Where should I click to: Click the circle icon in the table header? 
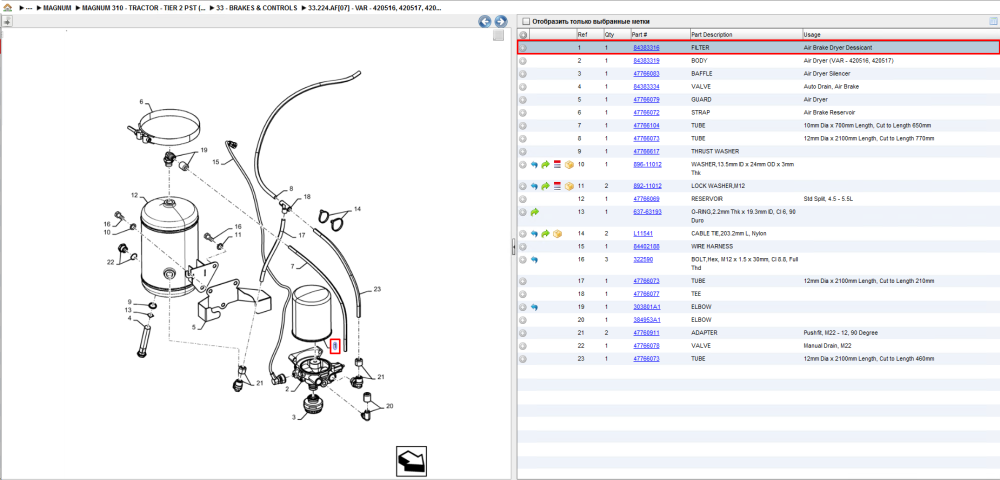[x=523, y=34]
